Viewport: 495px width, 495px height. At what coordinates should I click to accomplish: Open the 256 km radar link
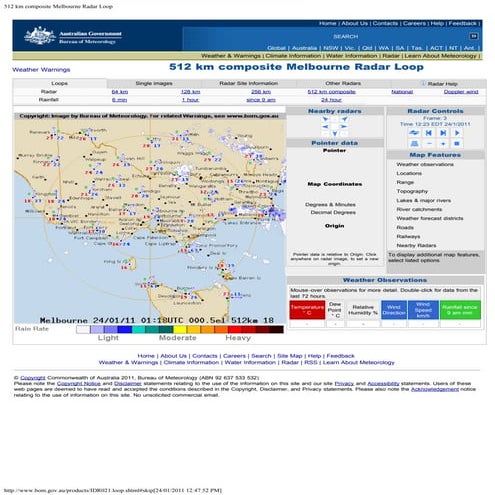[261, 92]
